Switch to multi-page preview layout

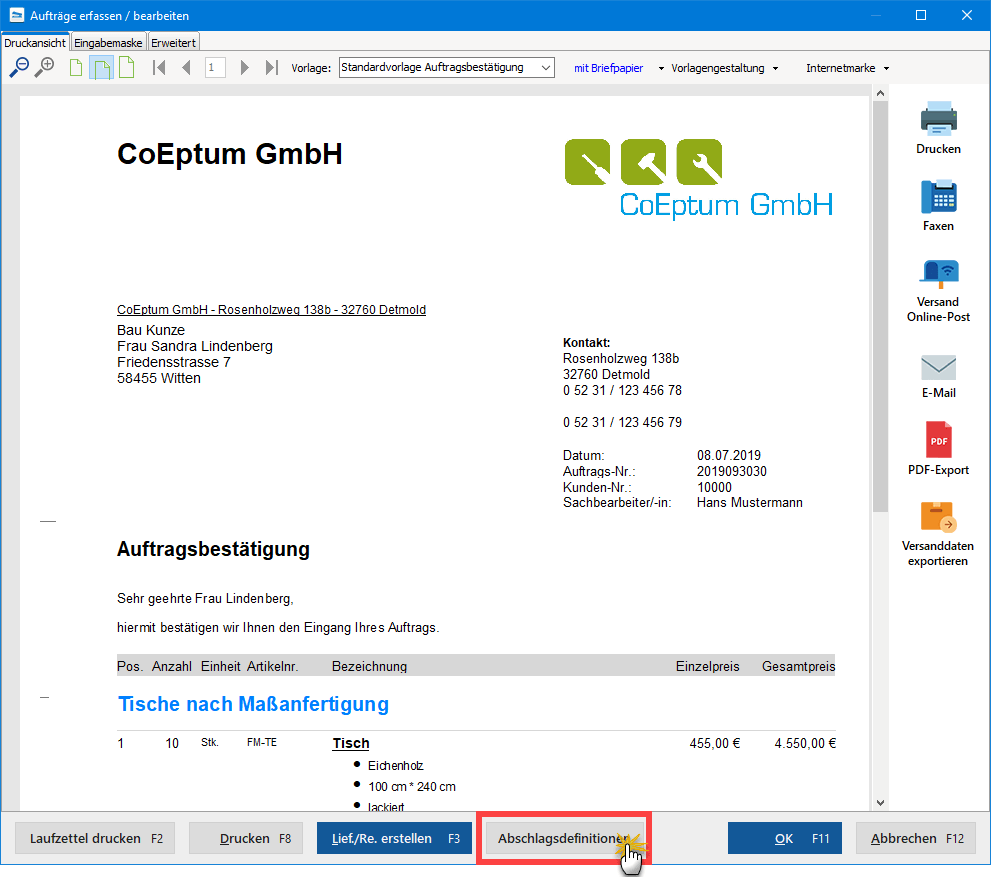pyautogui.click(x=100, y=67)
